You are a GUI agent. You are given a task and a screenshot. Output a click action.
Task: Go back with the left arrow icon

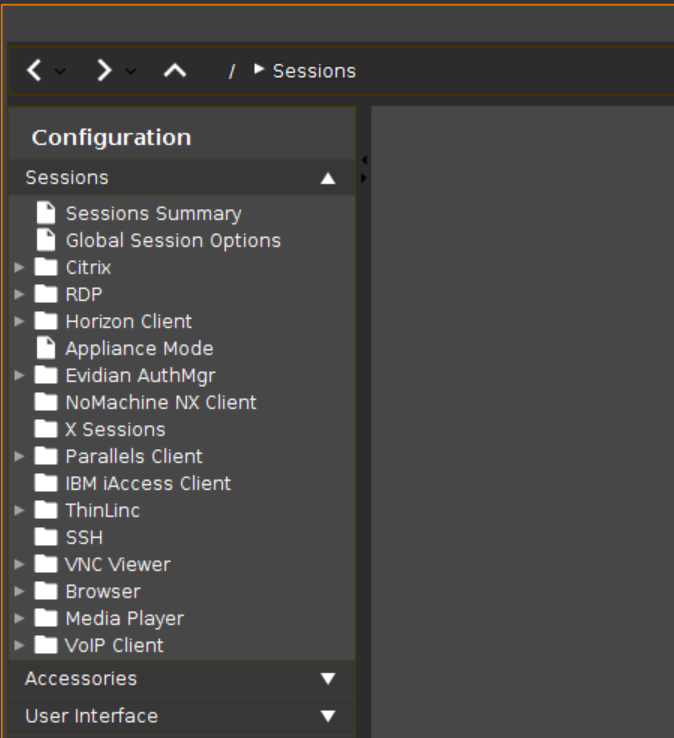(34, 71)
